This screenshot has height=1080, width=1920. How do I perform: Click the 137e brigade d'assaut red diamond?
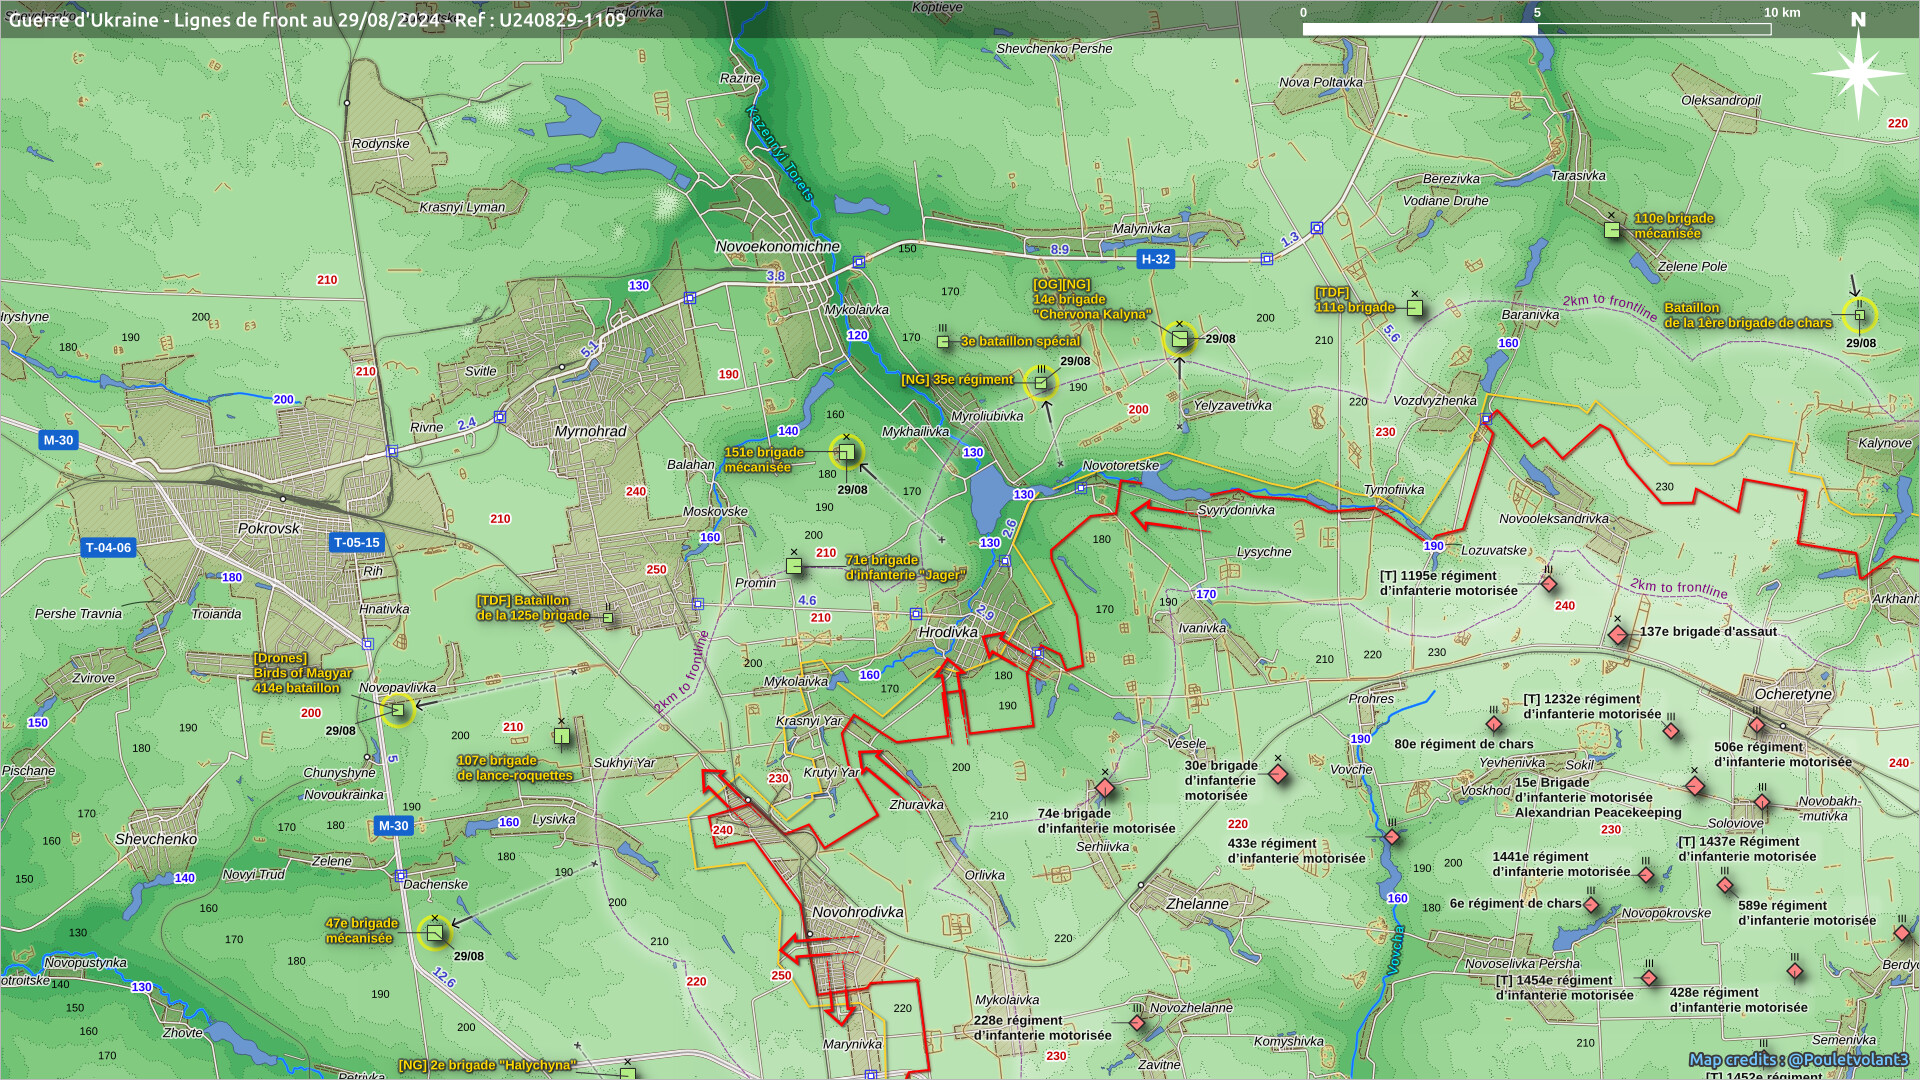pyautogui.click(x=1617, y=635)
